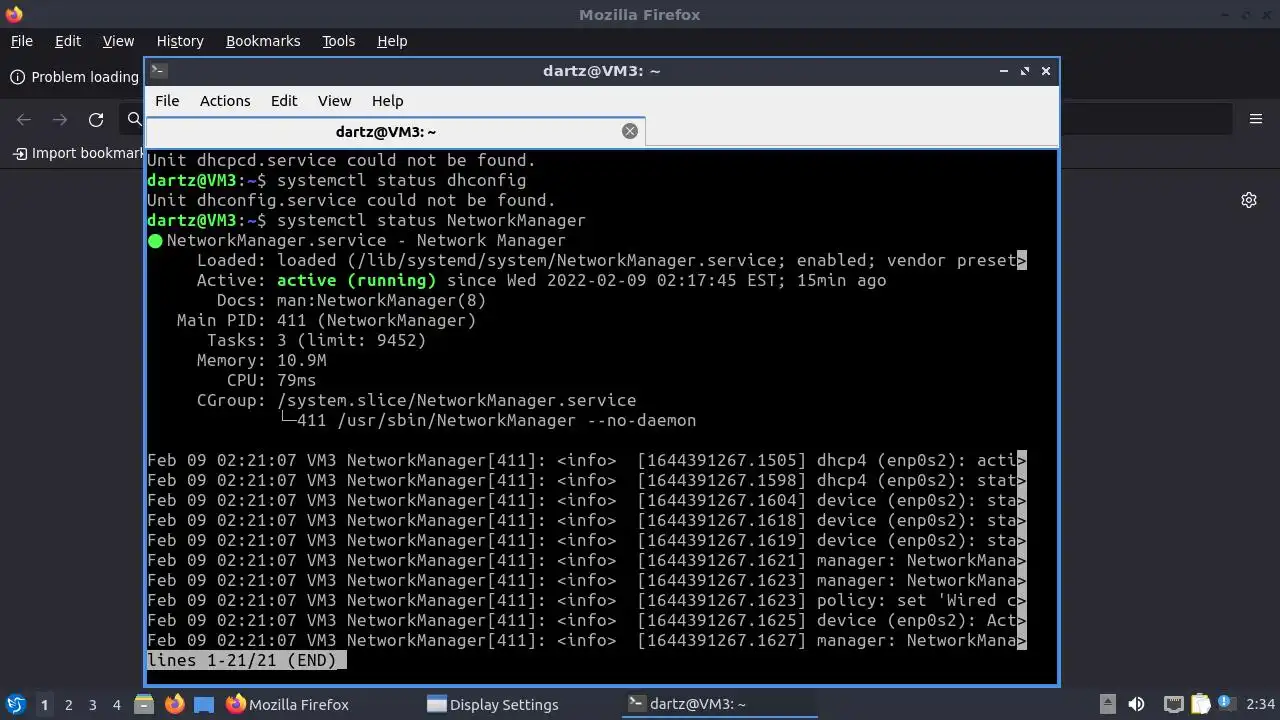
Task: Click the 'active (running)' status text
Action: click(356, 280)
